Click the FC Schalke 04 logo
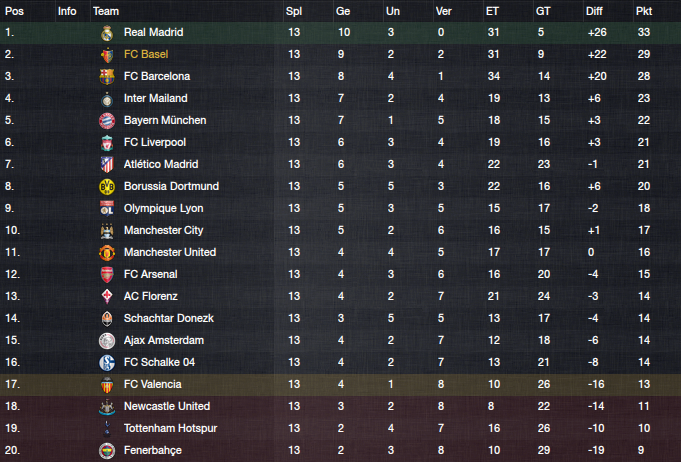 pyautogui.click(x=107, y=363)
